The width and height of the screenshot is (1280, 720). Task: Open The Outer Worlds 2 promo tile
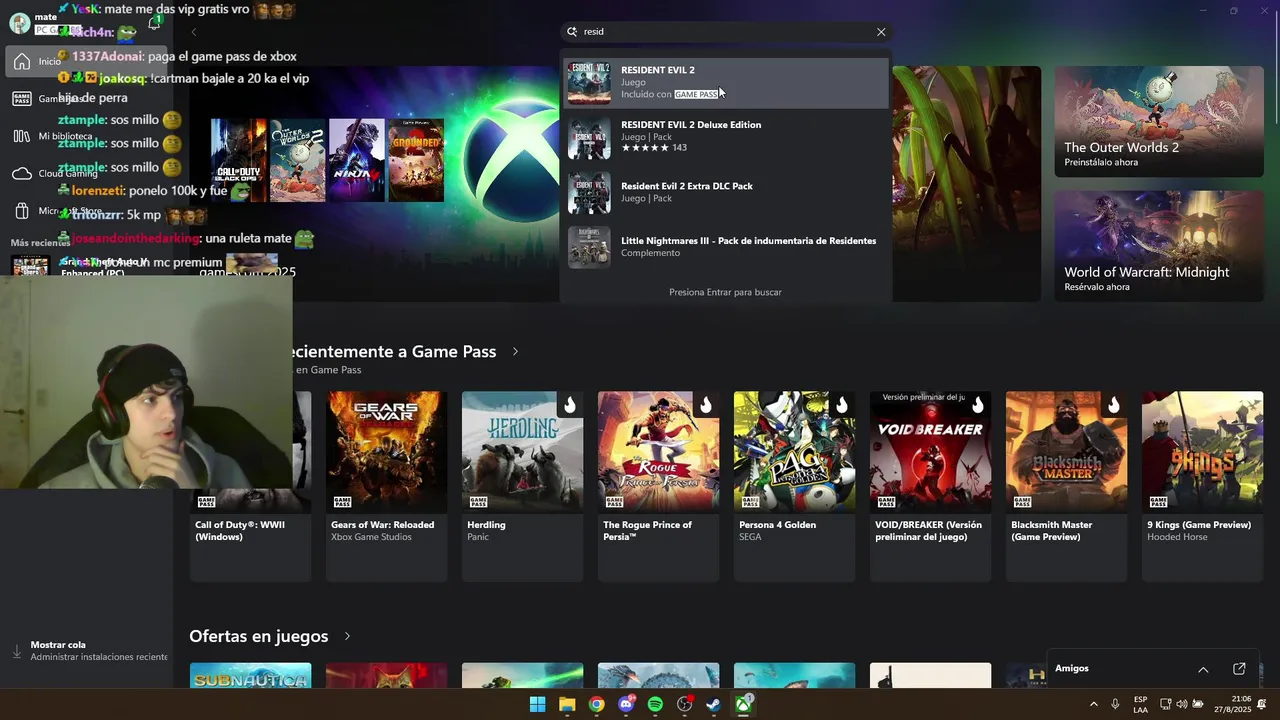click(x=1159, y=121)
